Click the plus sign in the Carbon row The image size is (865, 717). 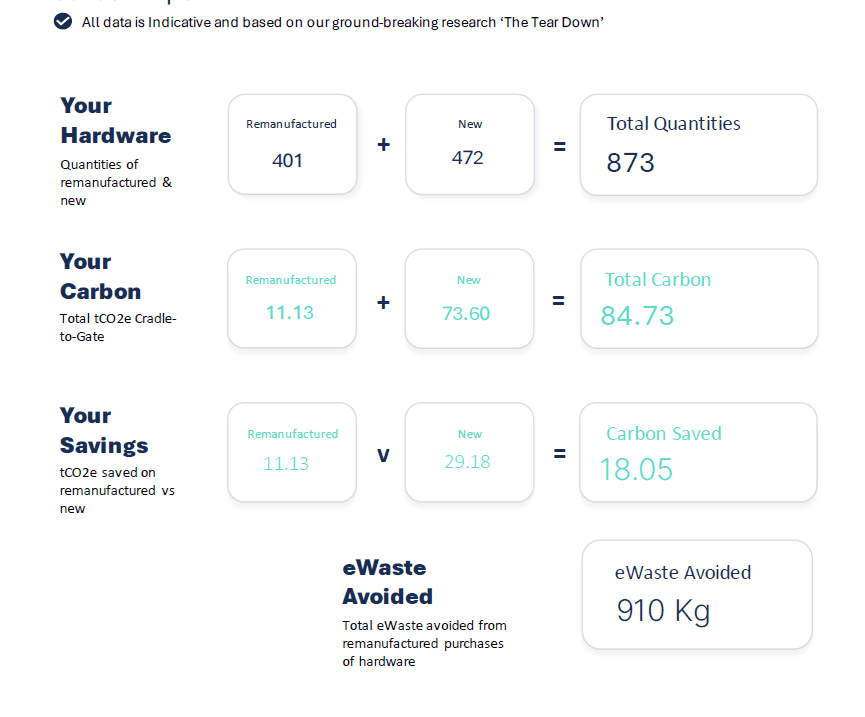point(383,302)
